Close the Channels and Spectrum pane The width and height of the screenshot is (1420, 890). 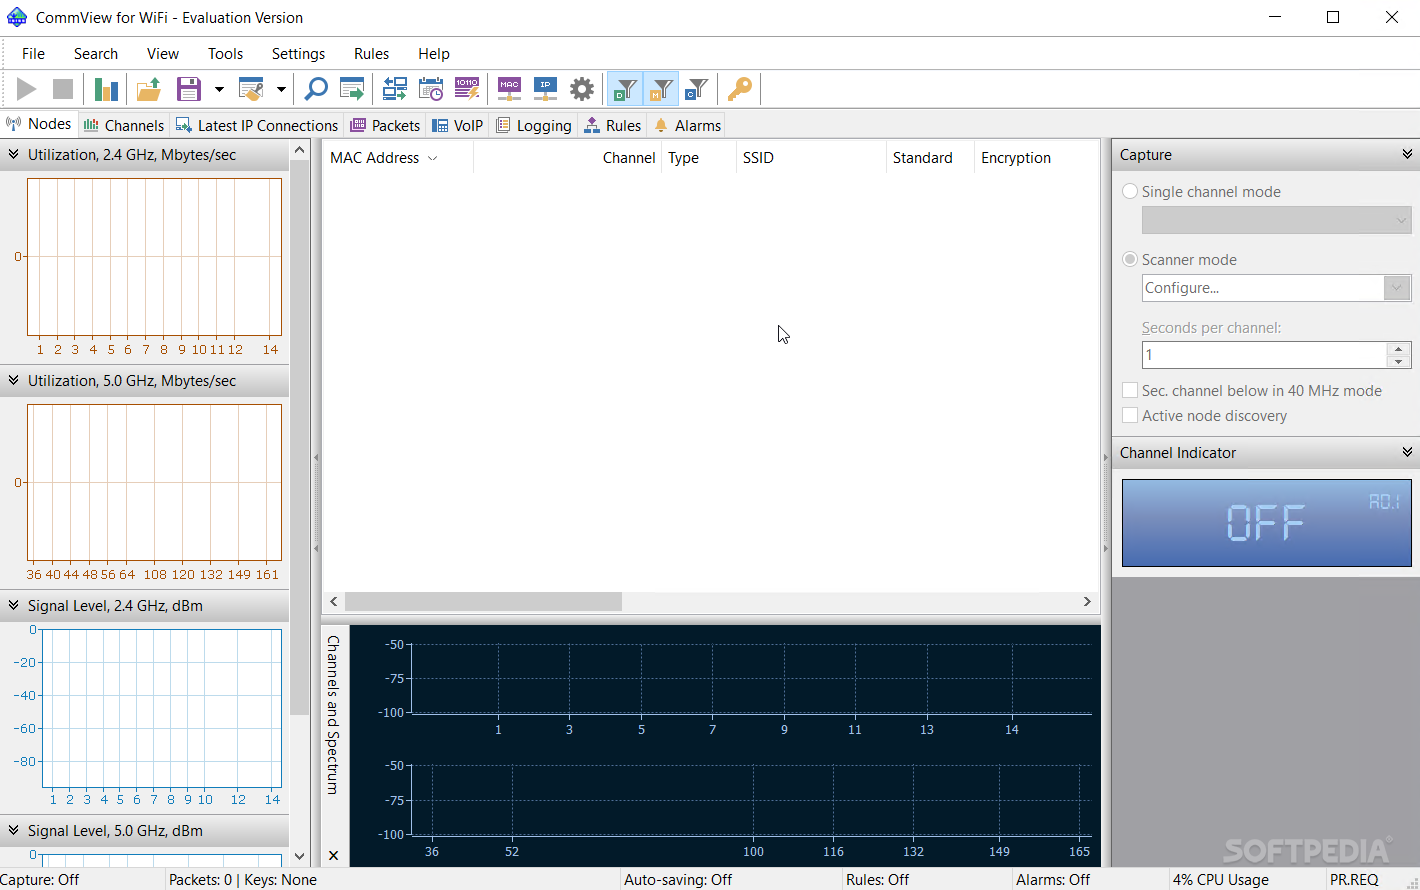pyautogui.click(x=334, y=855)
